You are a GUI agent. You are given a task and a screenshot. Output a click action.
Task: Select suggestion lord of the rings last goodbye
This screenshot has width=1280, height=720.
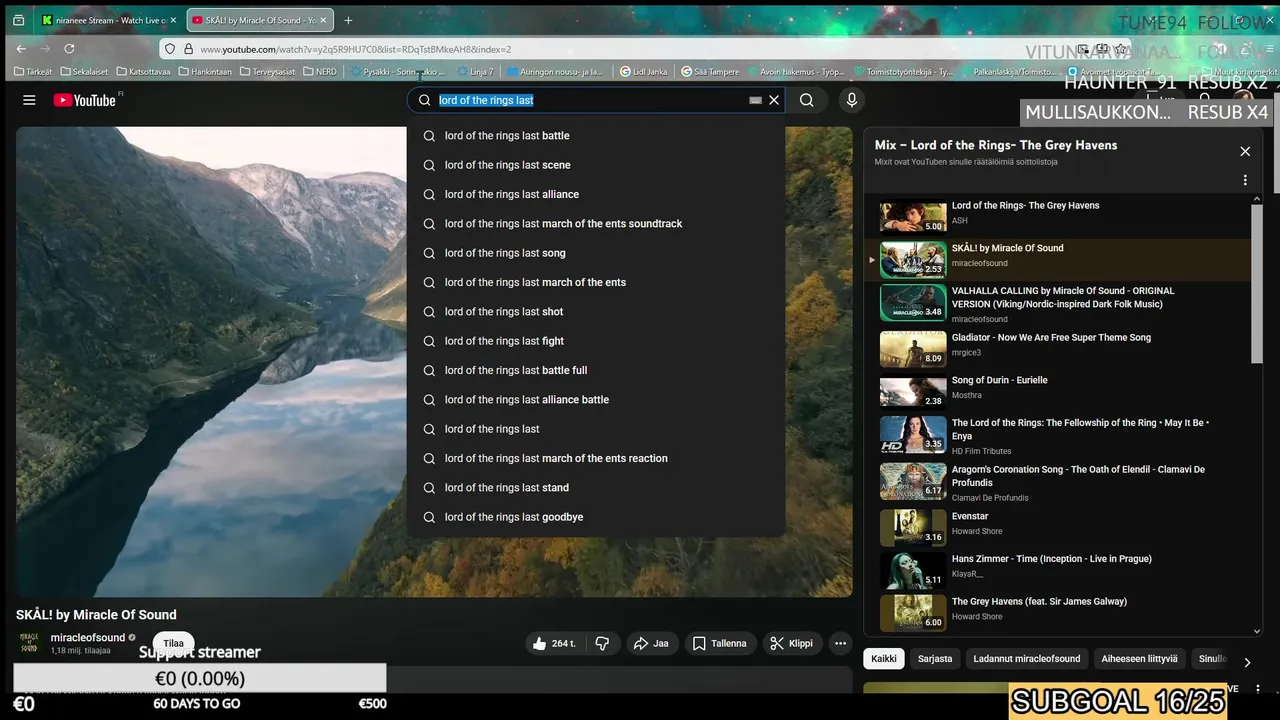click(x=595, y=517)
